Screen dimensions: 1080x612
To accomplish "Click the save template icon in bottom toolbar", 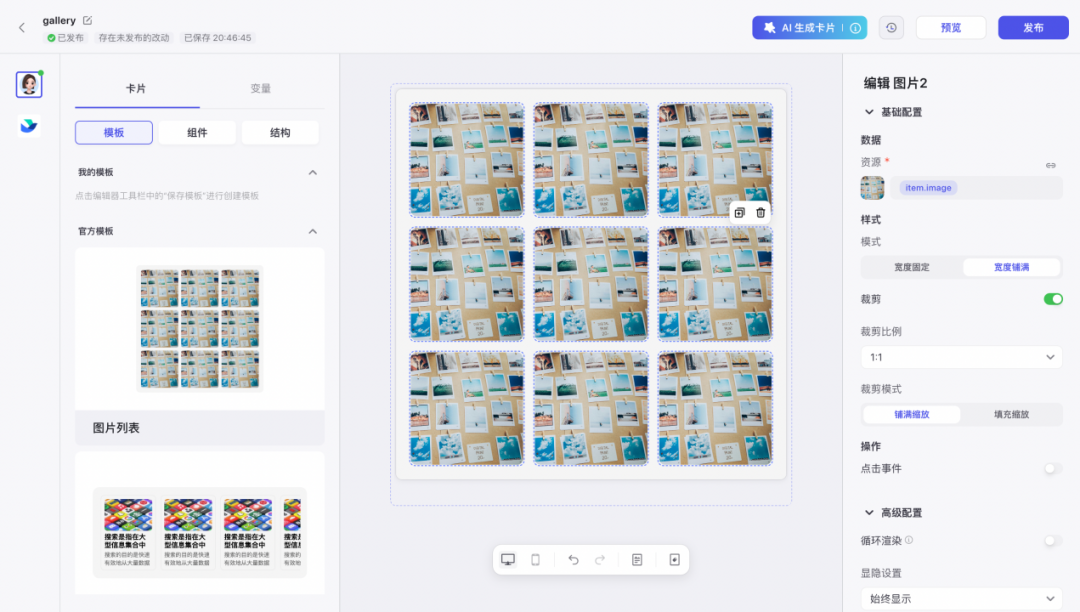I will (674, 560).
